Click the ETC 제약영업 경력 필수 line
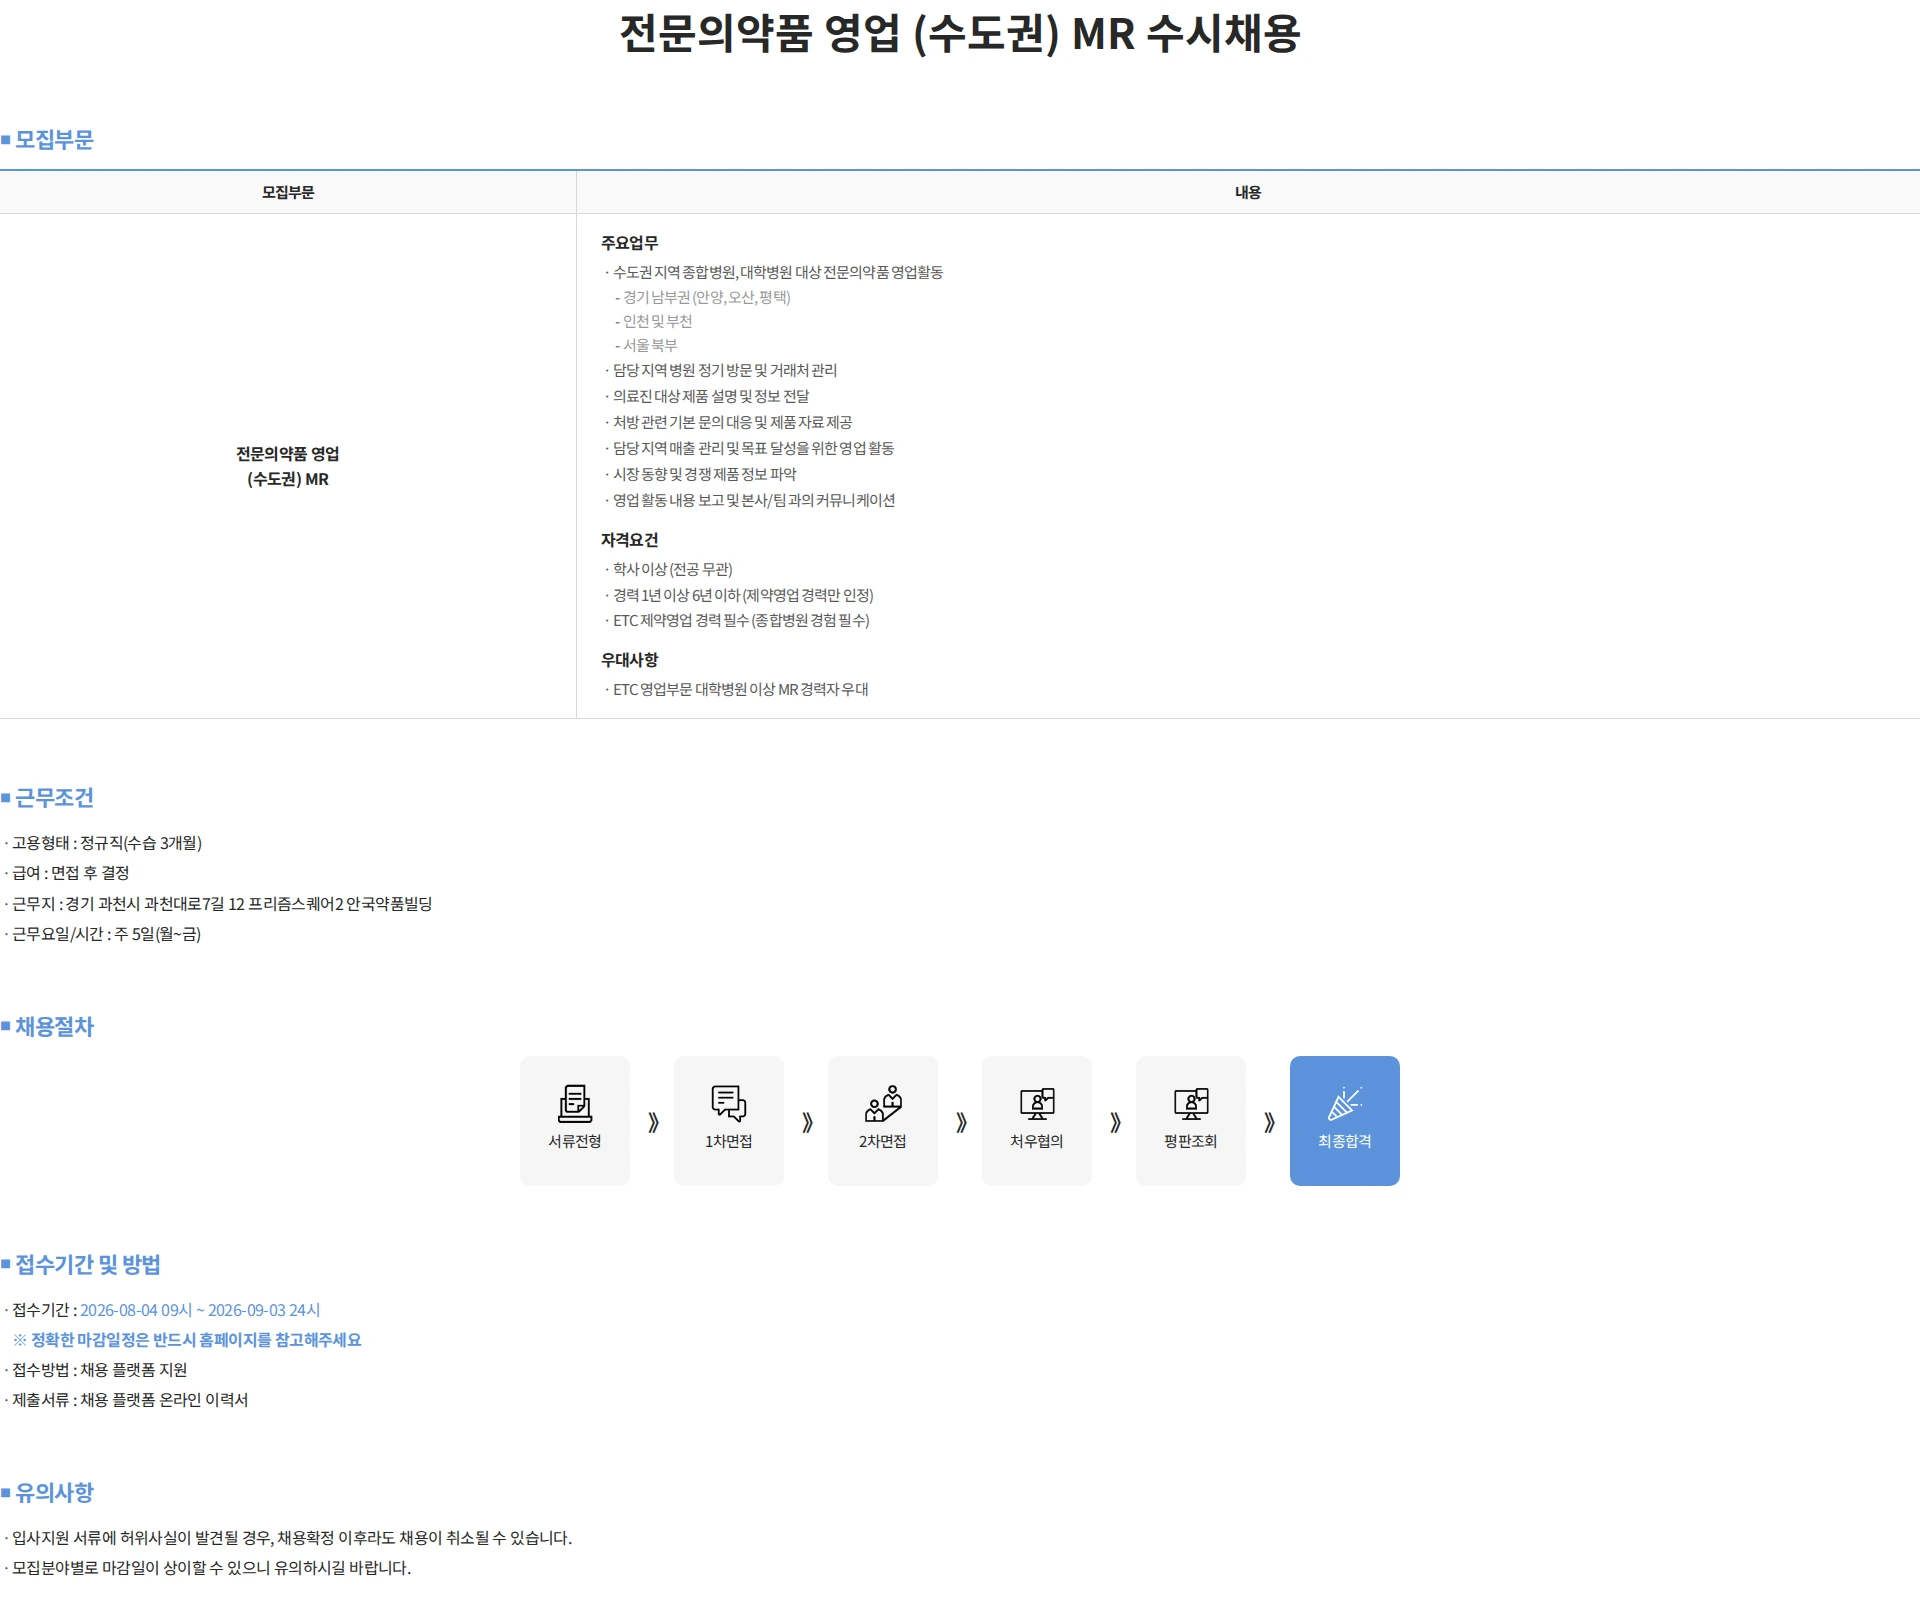The width and height of the screenshot is (1920, 1602). [x=737, y=620]
